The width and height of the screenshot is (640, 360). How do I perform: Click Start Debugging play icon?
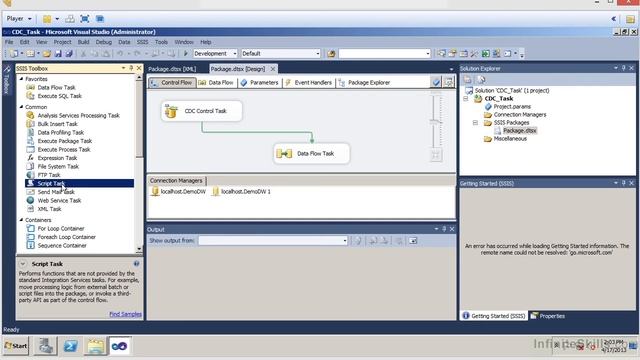[x=186, y=53]
